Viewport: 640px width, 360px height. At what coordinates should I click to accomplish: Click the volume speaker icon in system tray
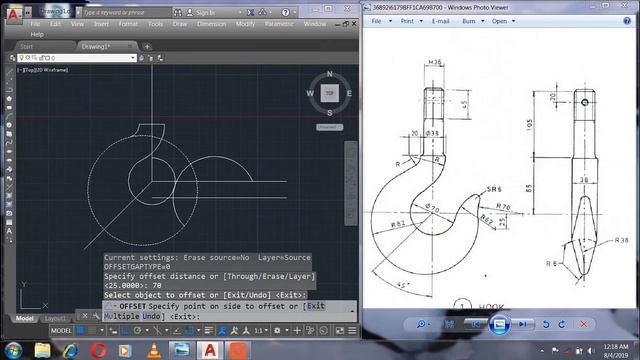(x=591, y=351)
